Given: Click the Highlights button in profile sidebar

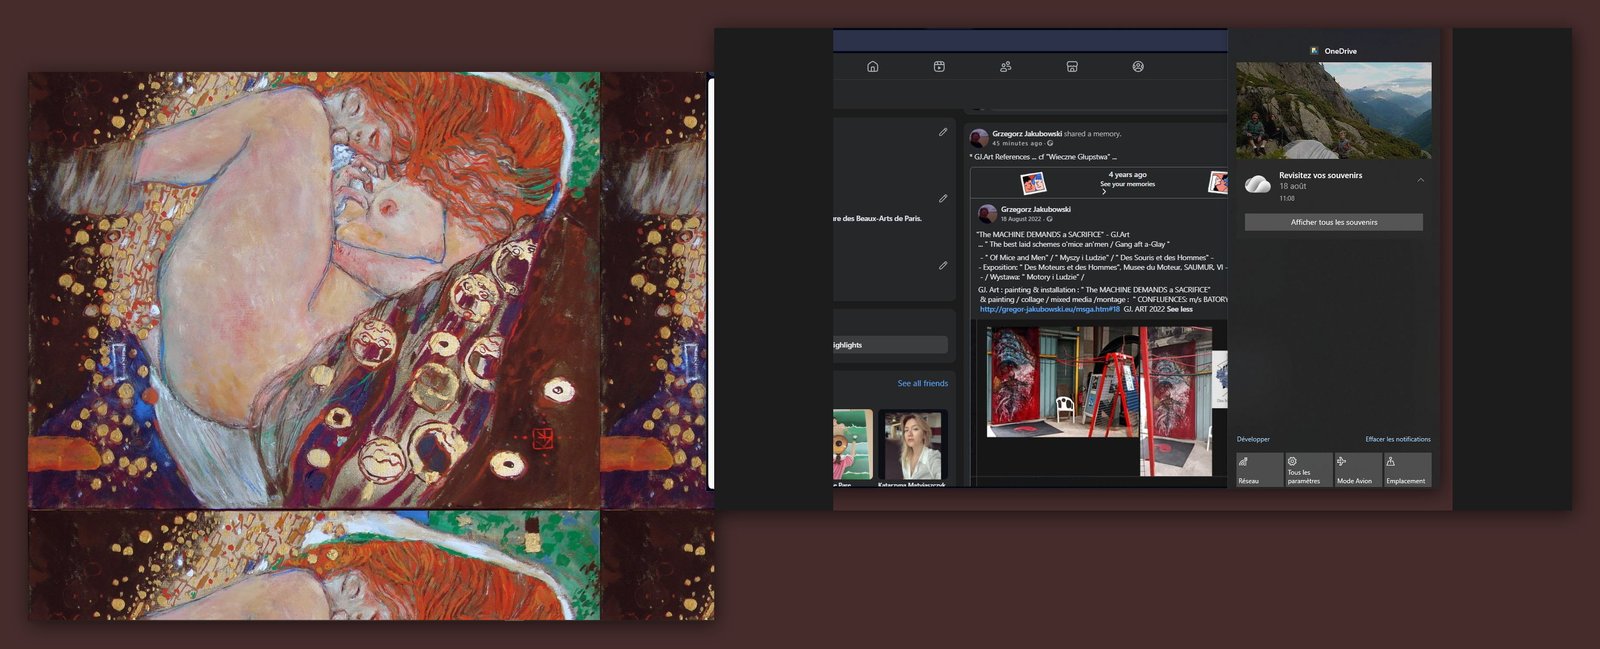Looking at the screenshot, I should 890,345.
